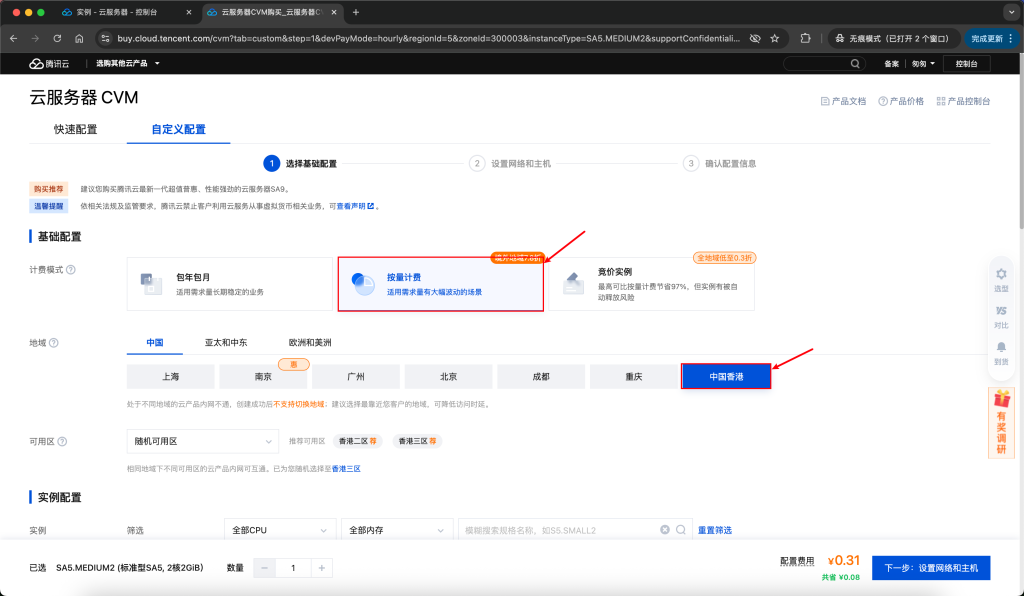Viewport: 1024px width, 596px height.
Task: Select the 包年包月 billing mode
Action: click(229, 284)
